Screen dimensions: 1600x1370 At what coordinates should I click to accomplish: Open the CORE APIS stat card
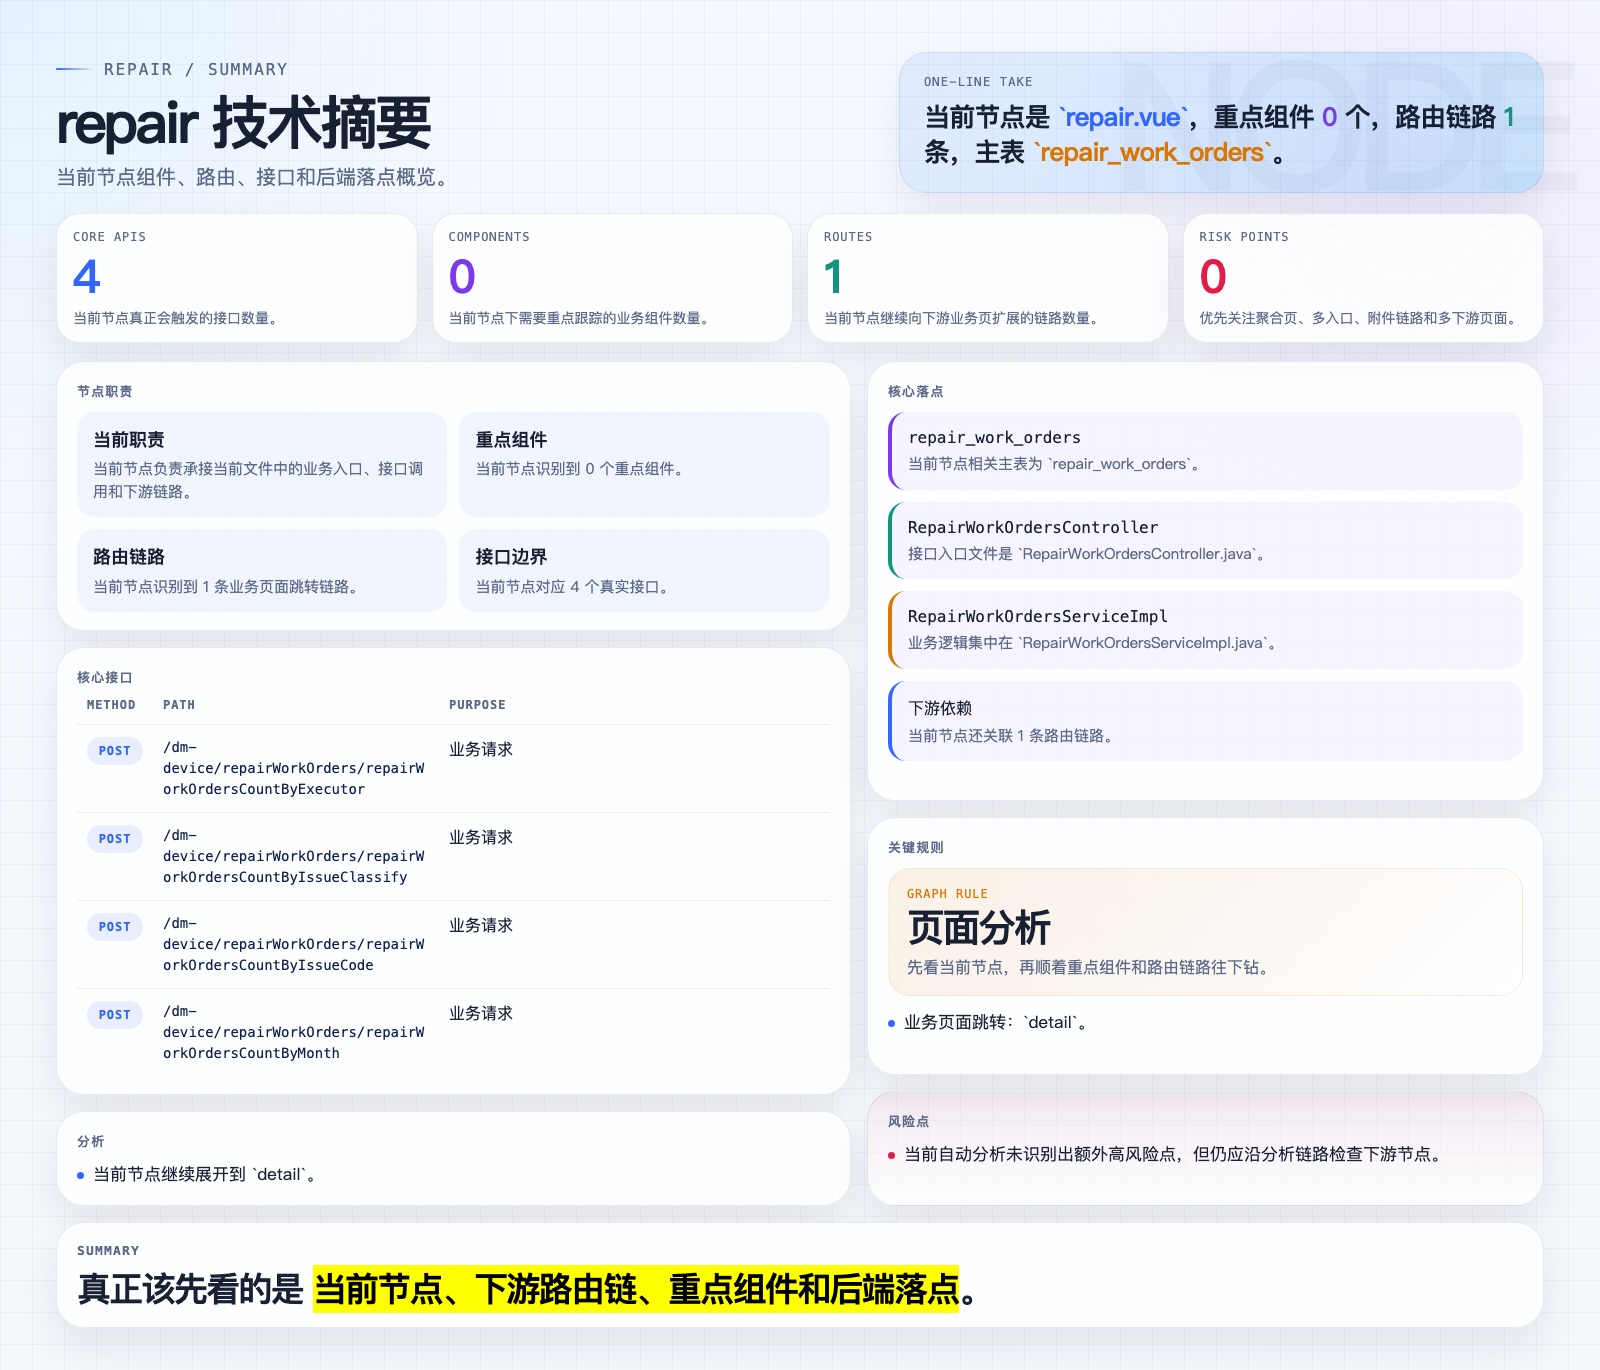(x=237, y=278)
